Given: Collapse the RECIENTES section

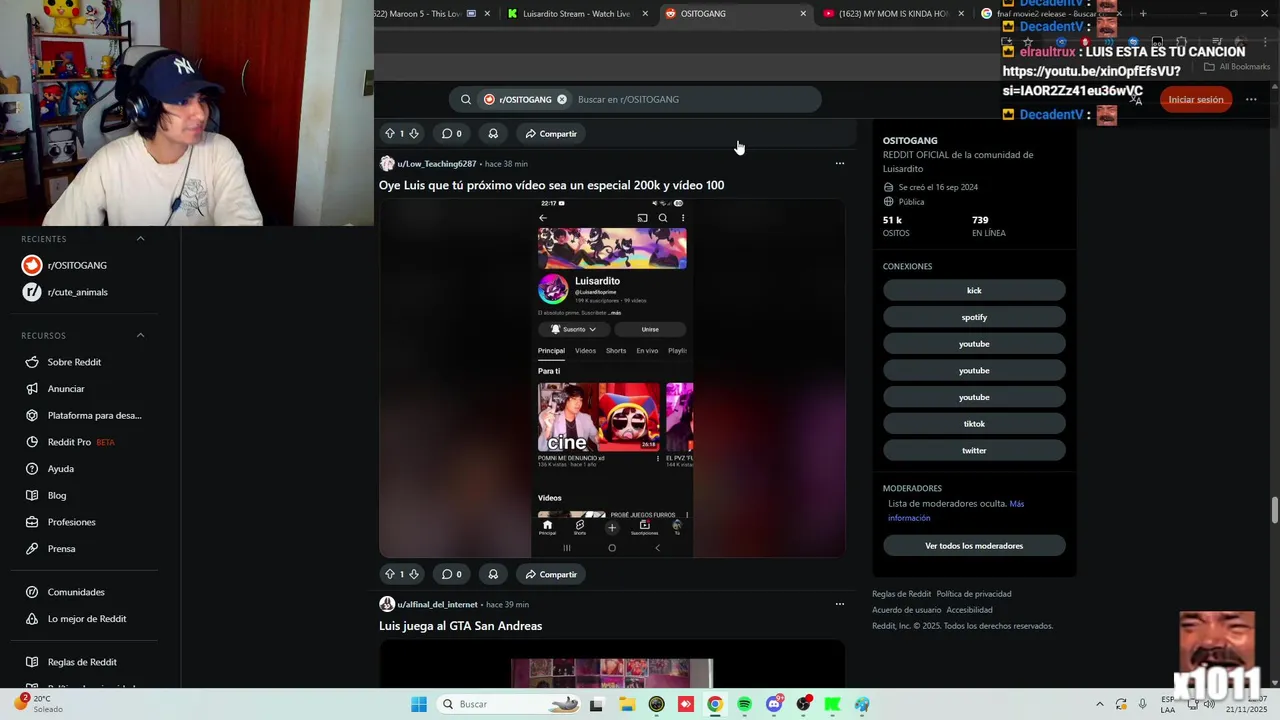Looking at the screenshot, I should point(140,239).
